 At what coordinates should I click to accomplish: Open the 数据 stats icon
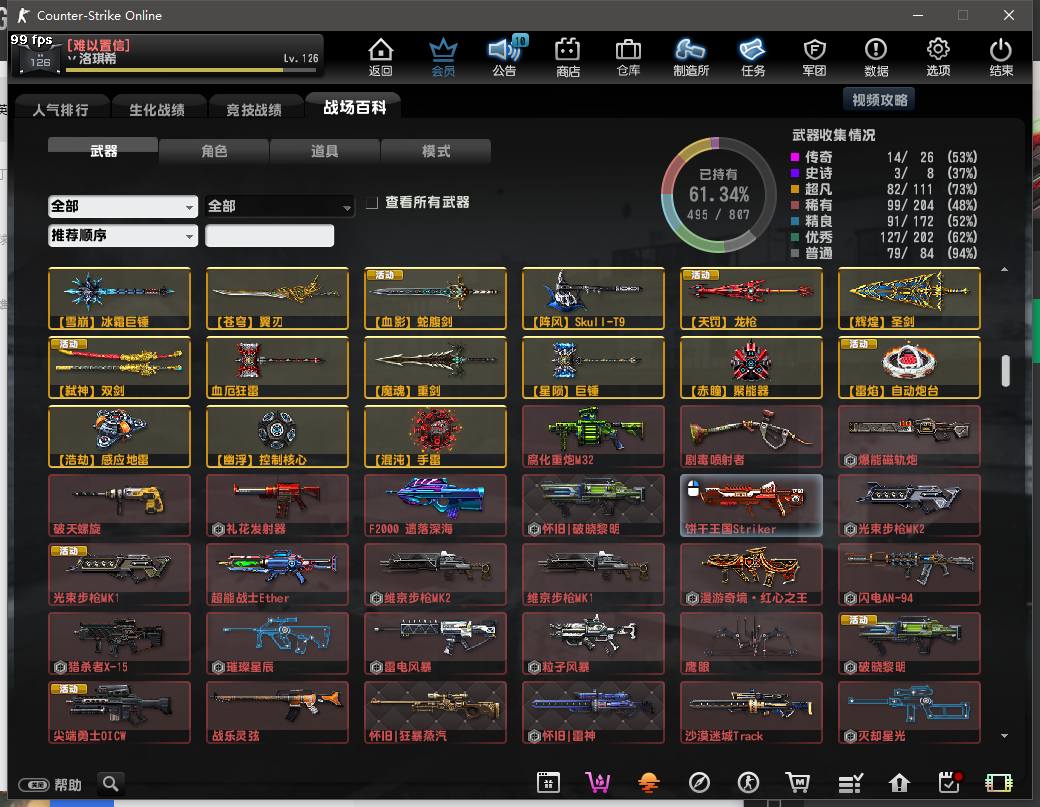[x=876, y=57]
